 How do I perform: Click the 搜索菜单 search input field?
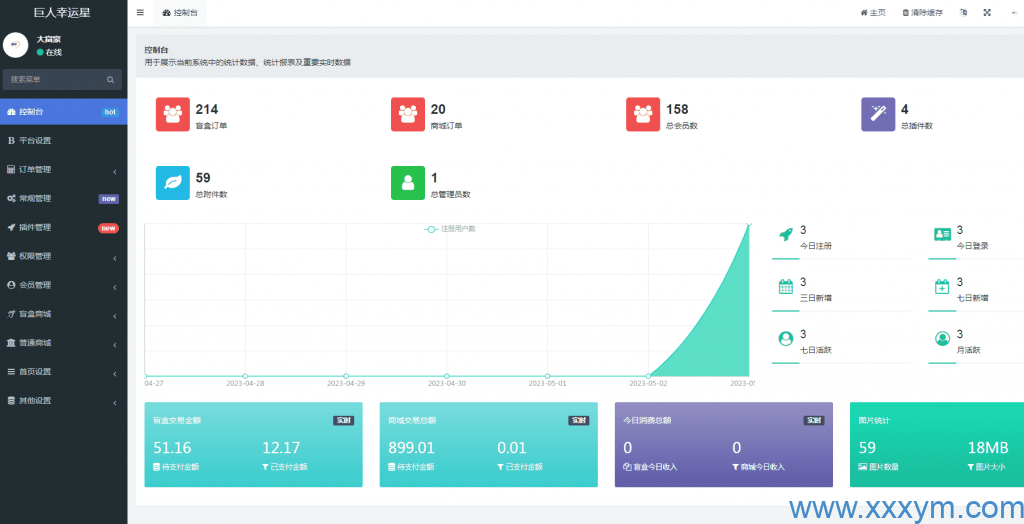(x=55, y=79)
